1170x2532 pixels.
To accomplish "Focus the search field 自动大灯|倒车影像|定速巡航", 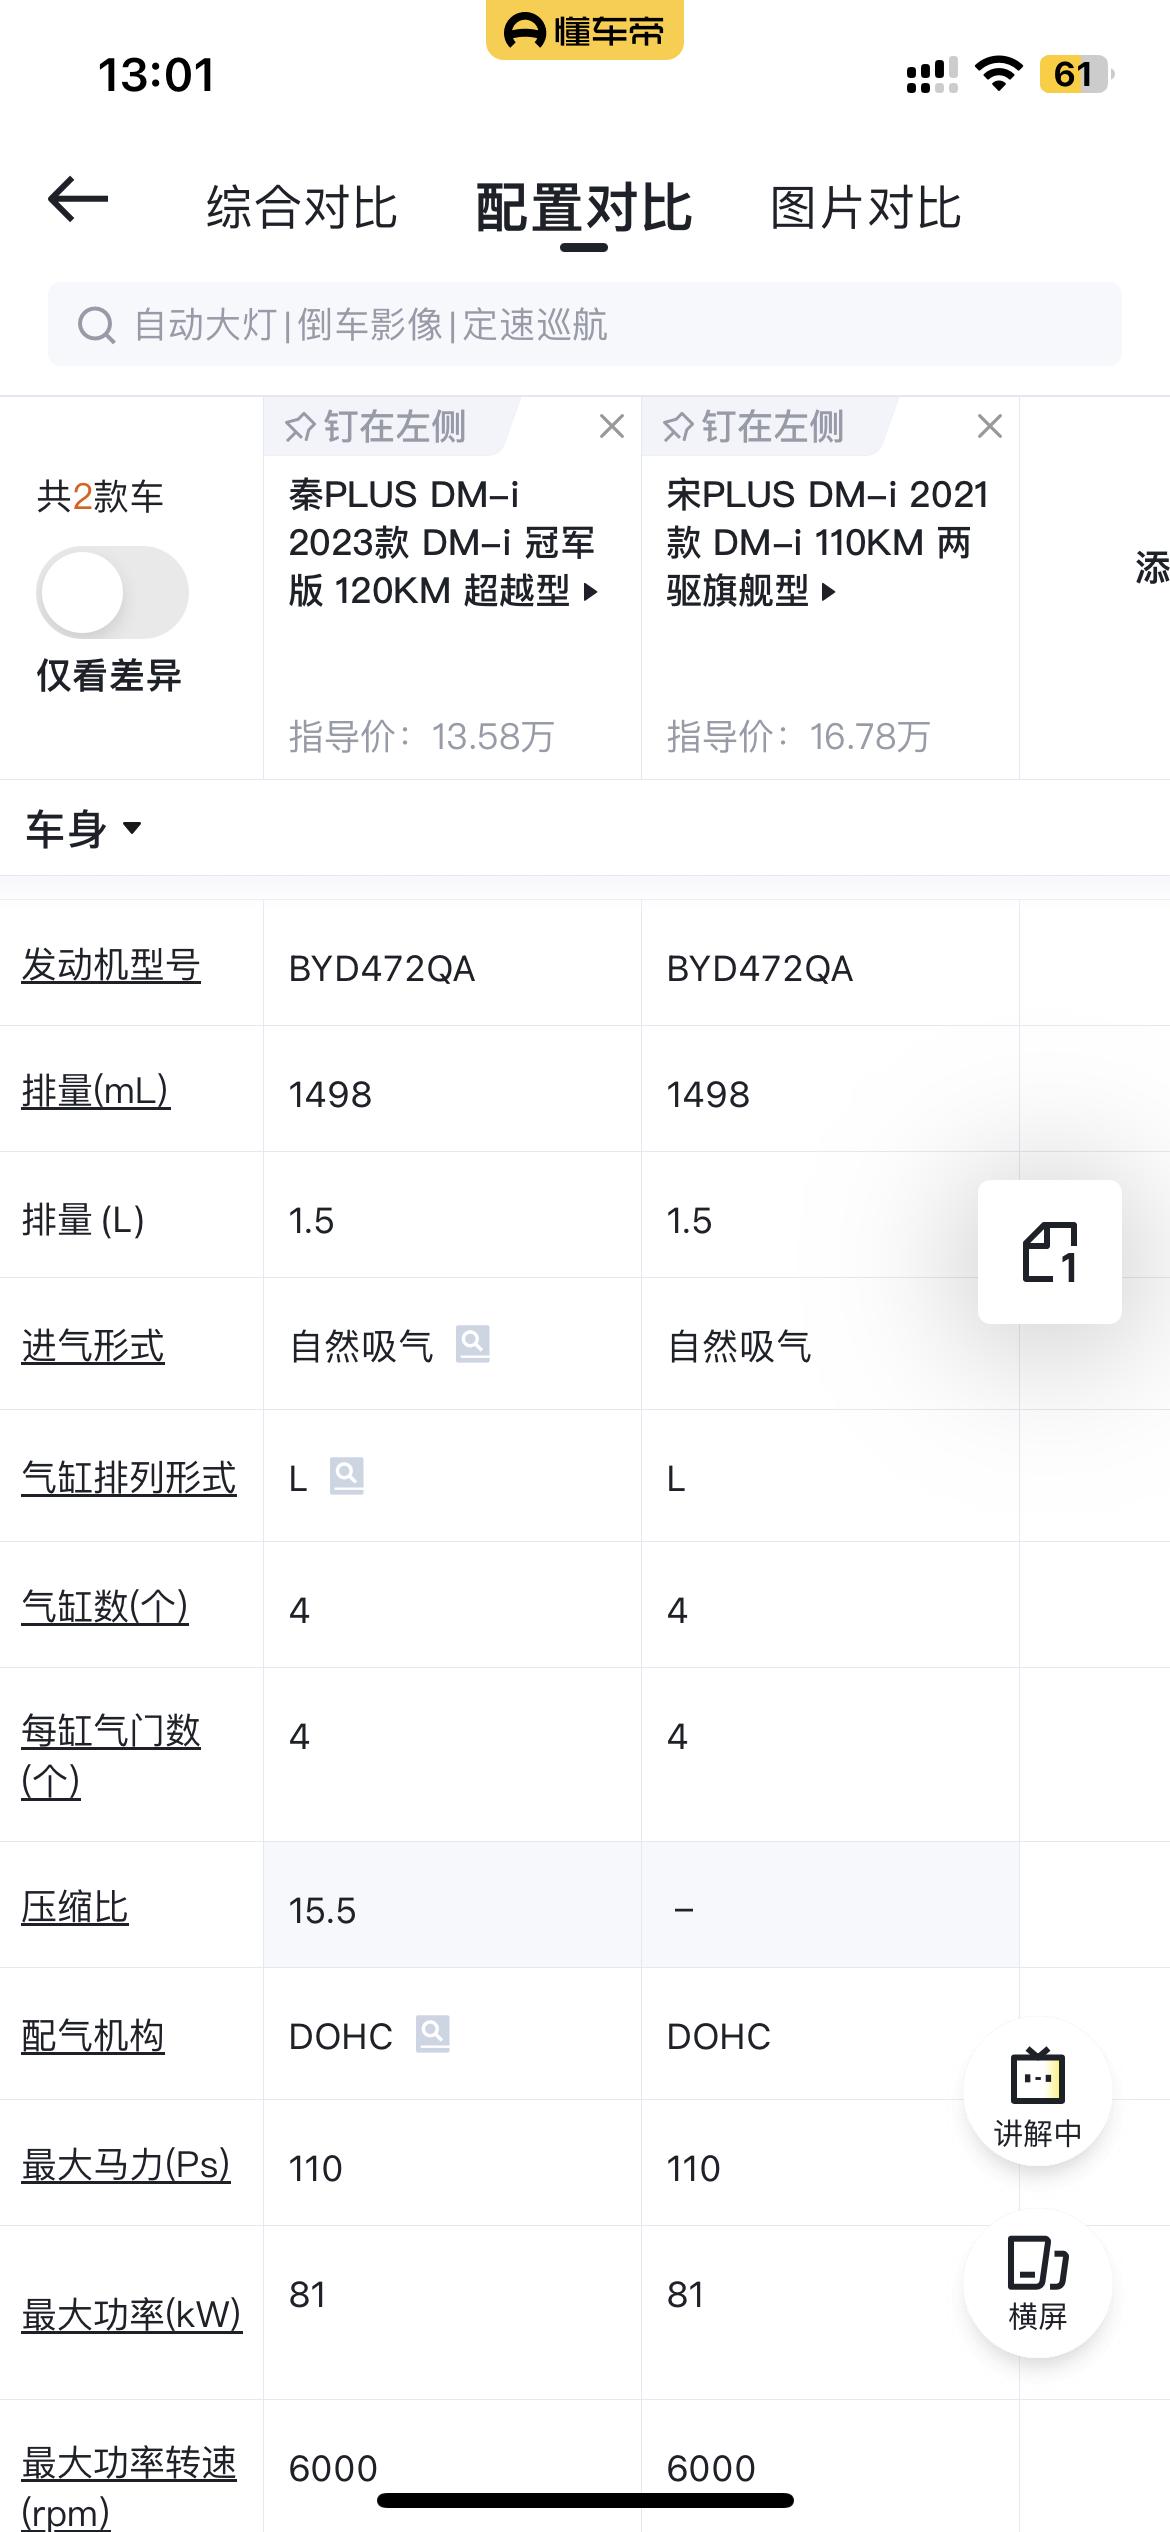I will 585,324.
